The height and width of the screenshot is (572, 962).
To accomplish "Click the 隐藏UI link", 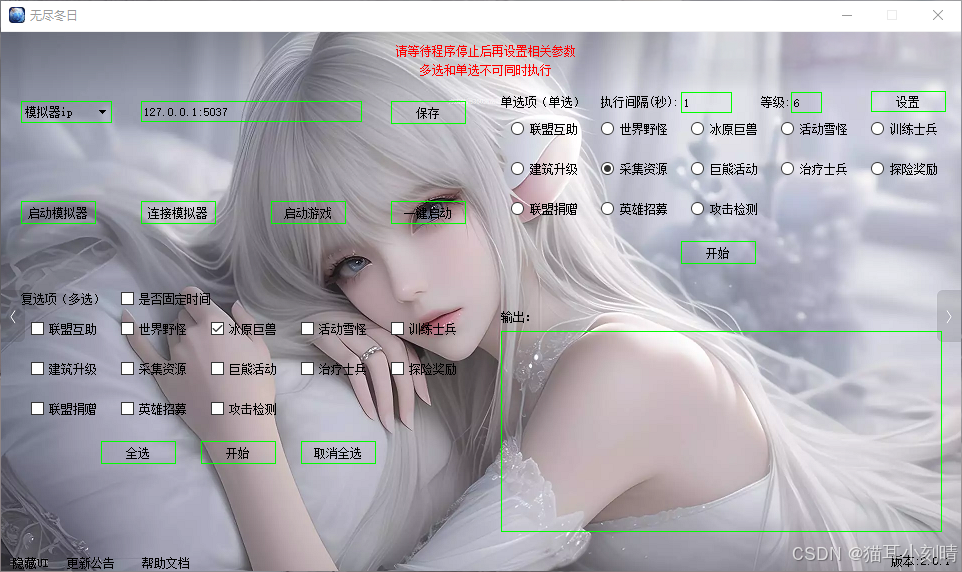I will click(x=29, y=563).
